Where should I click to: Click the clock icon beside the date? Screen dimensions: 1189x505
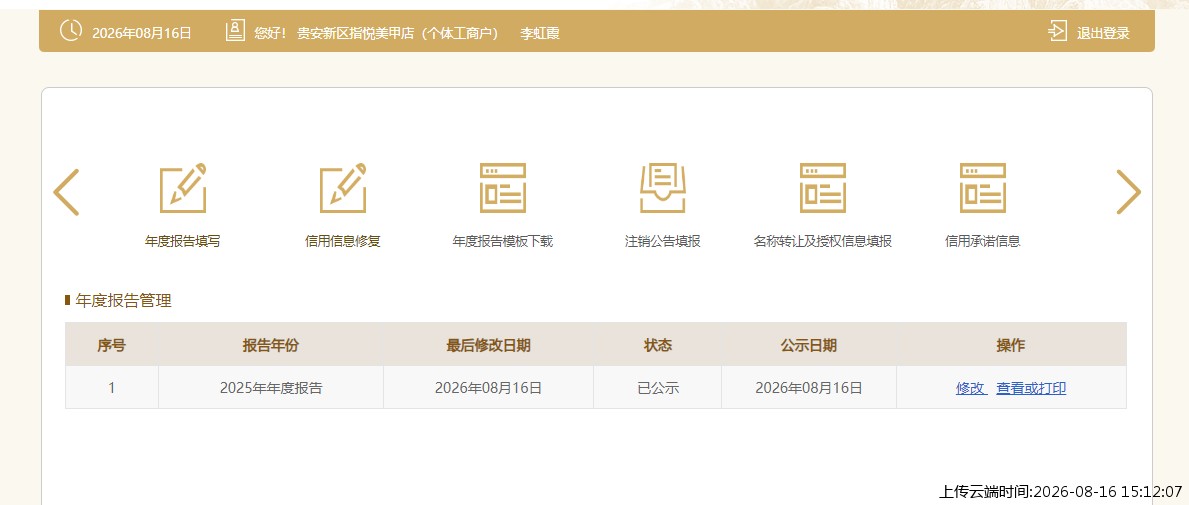71,31
